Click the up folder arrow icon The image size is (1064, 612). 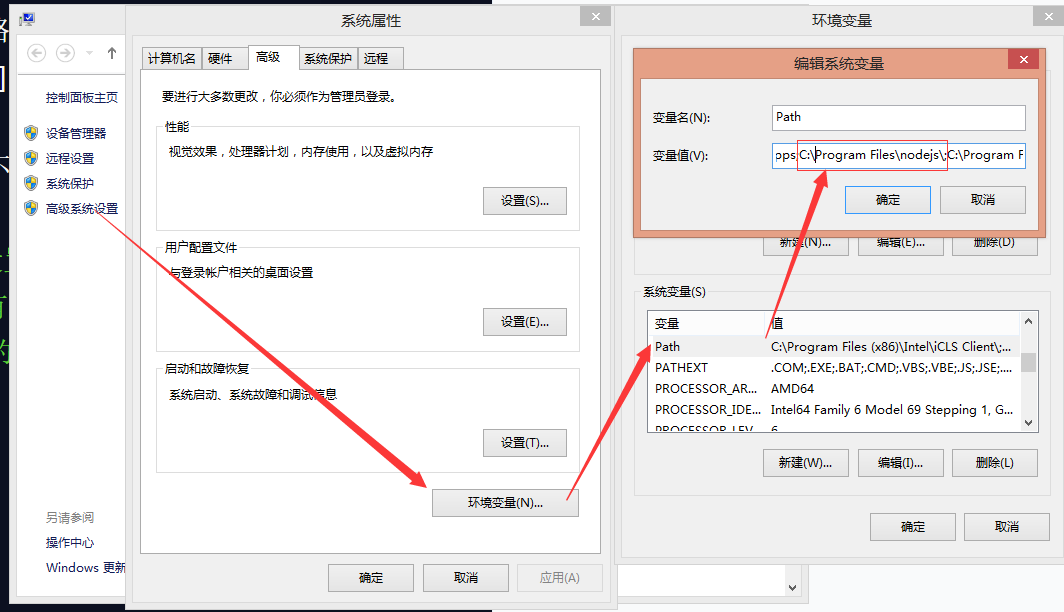[x=113, y=53]
